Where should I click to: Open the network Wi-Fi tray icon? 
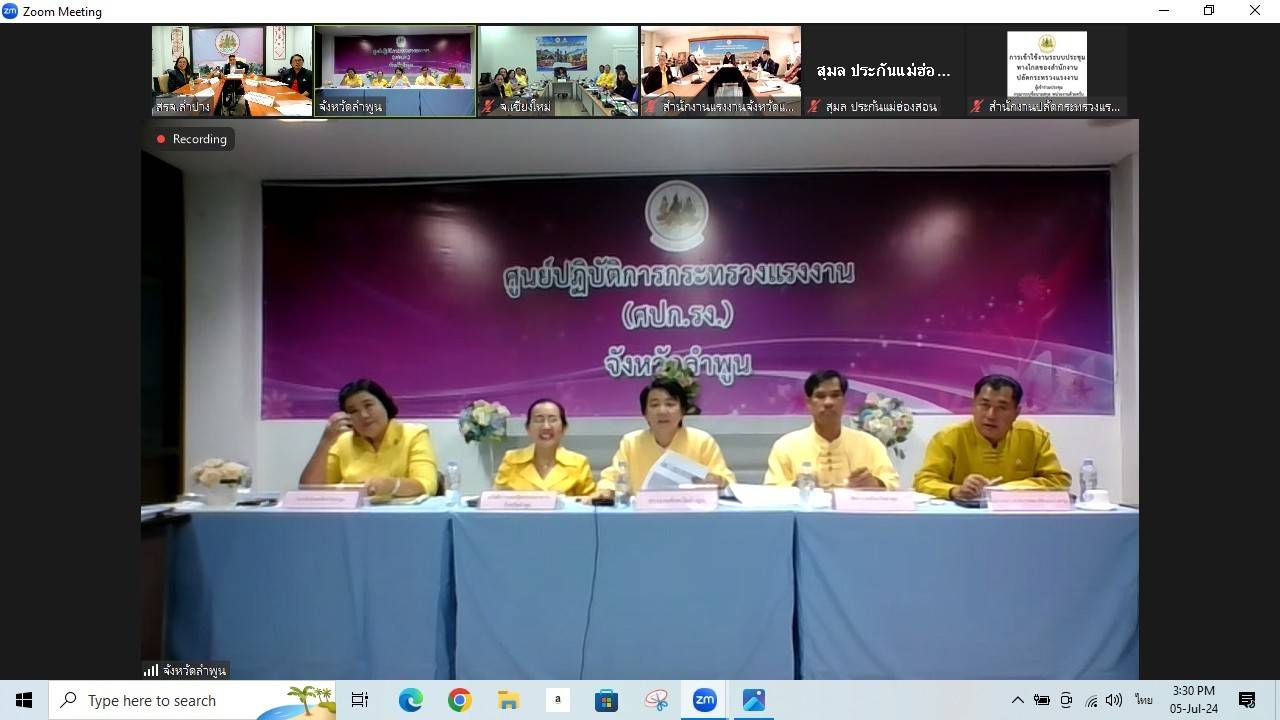click(1091, 700)
